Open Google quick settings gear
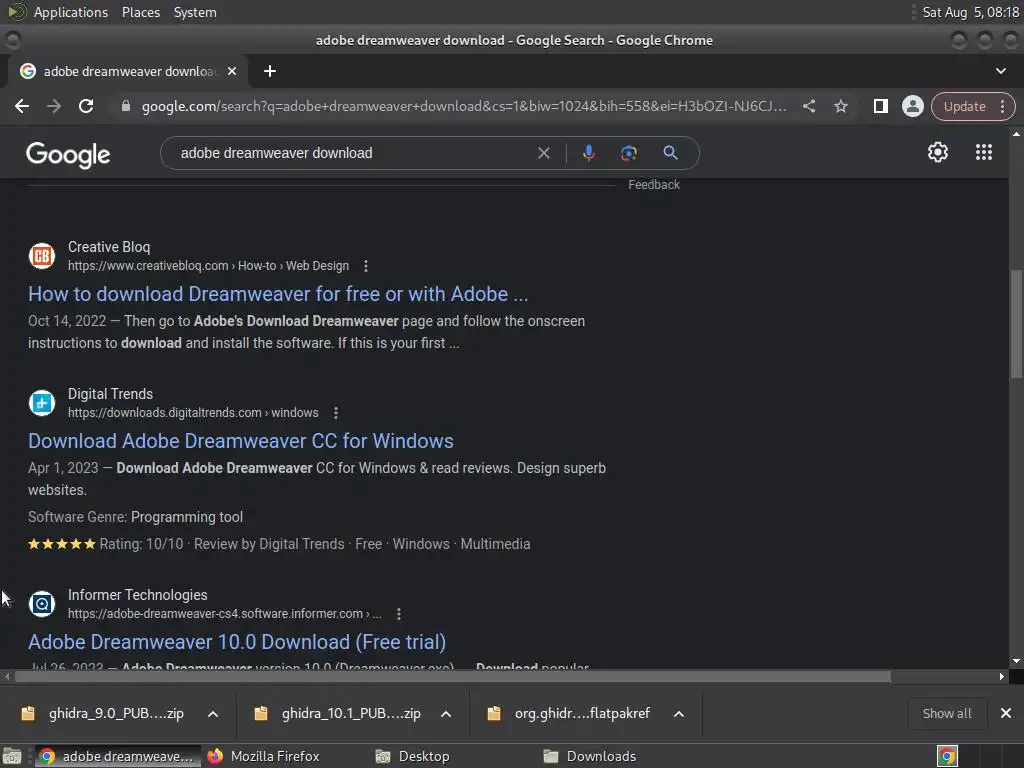The image size is (1024, 768). pyautogui.click(x=938, y=152)
